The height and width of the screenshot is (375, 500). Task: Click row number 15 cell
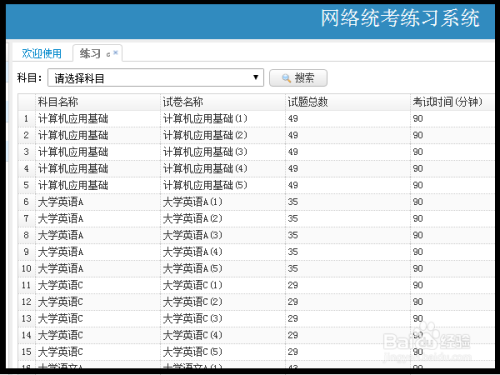click(26, 352)
